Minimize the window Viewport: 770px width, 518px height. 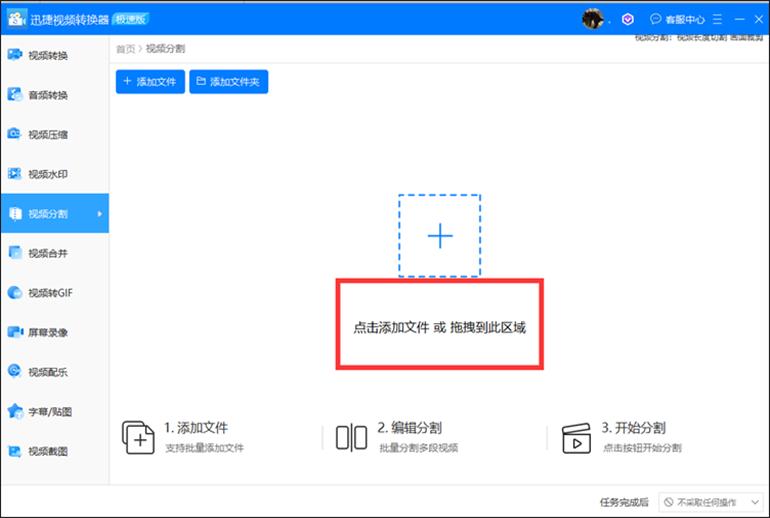point(740,19)
